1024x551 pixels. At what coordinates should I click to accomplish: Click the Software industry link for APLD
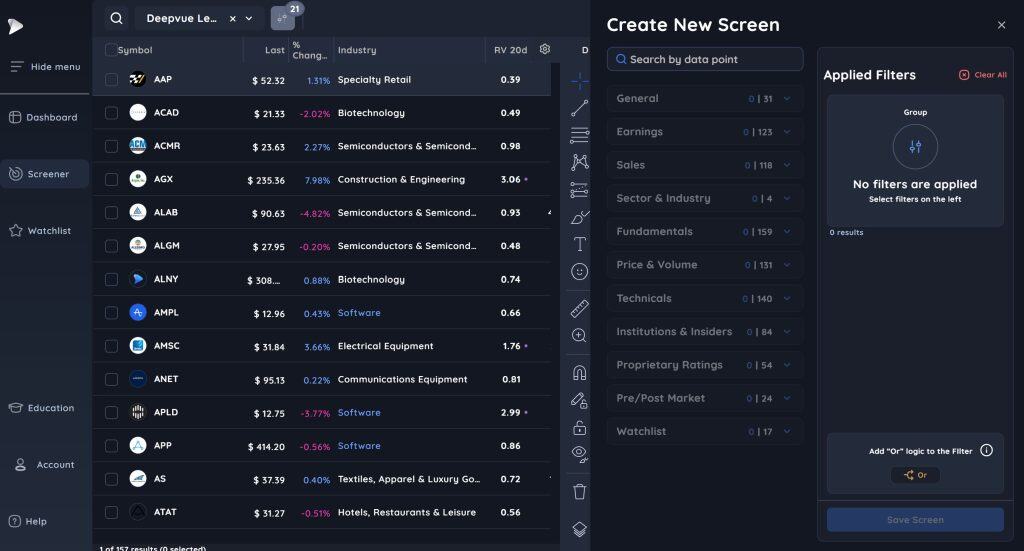(359, 413)
